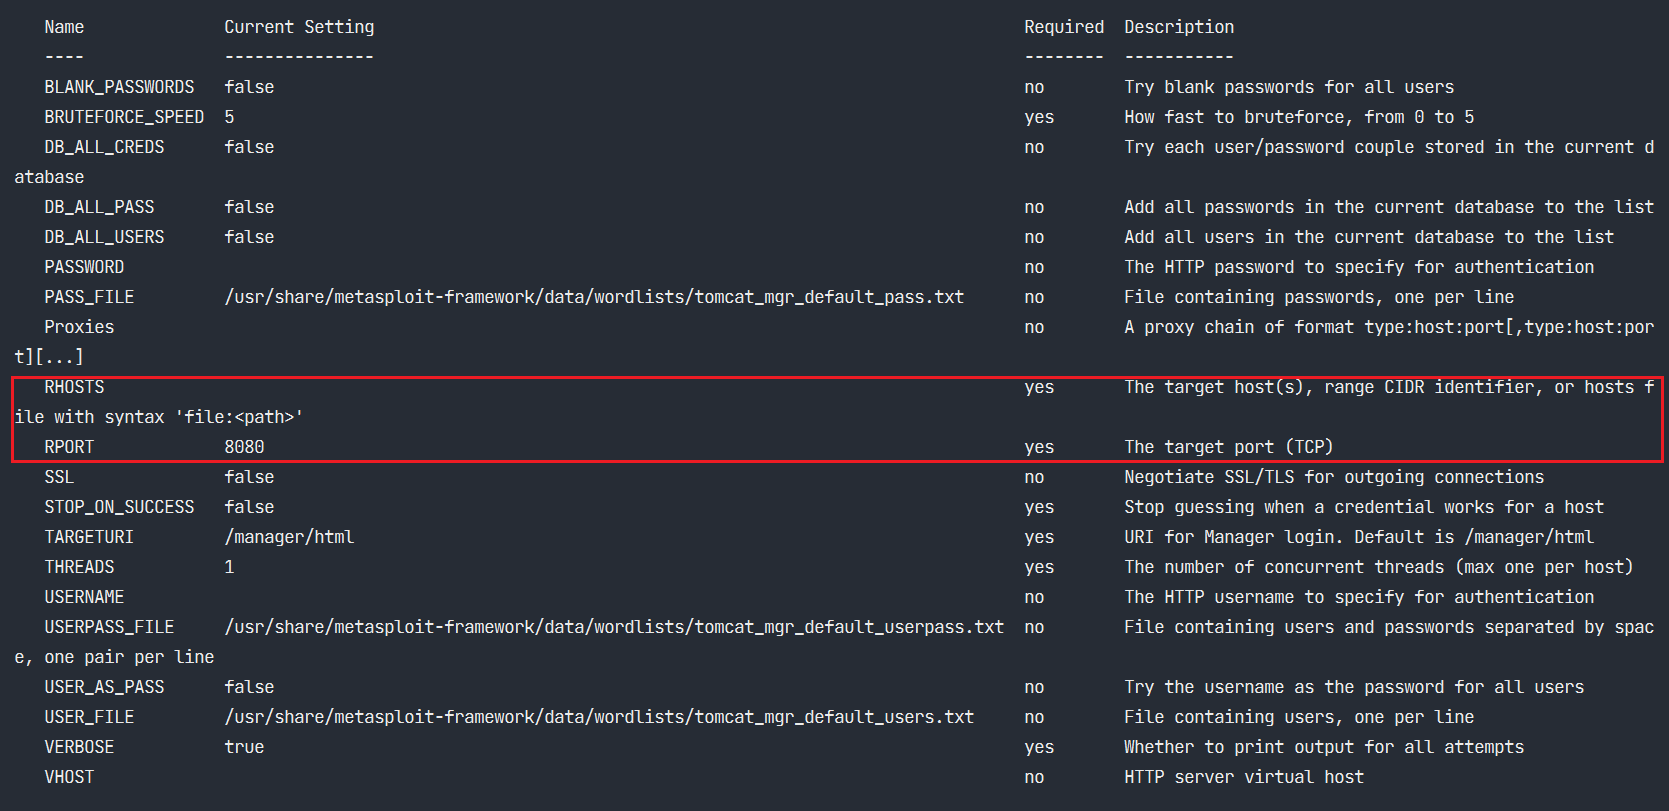Select the VERBOSE option name
The image size is (1669, 811).
pos(79,747)
